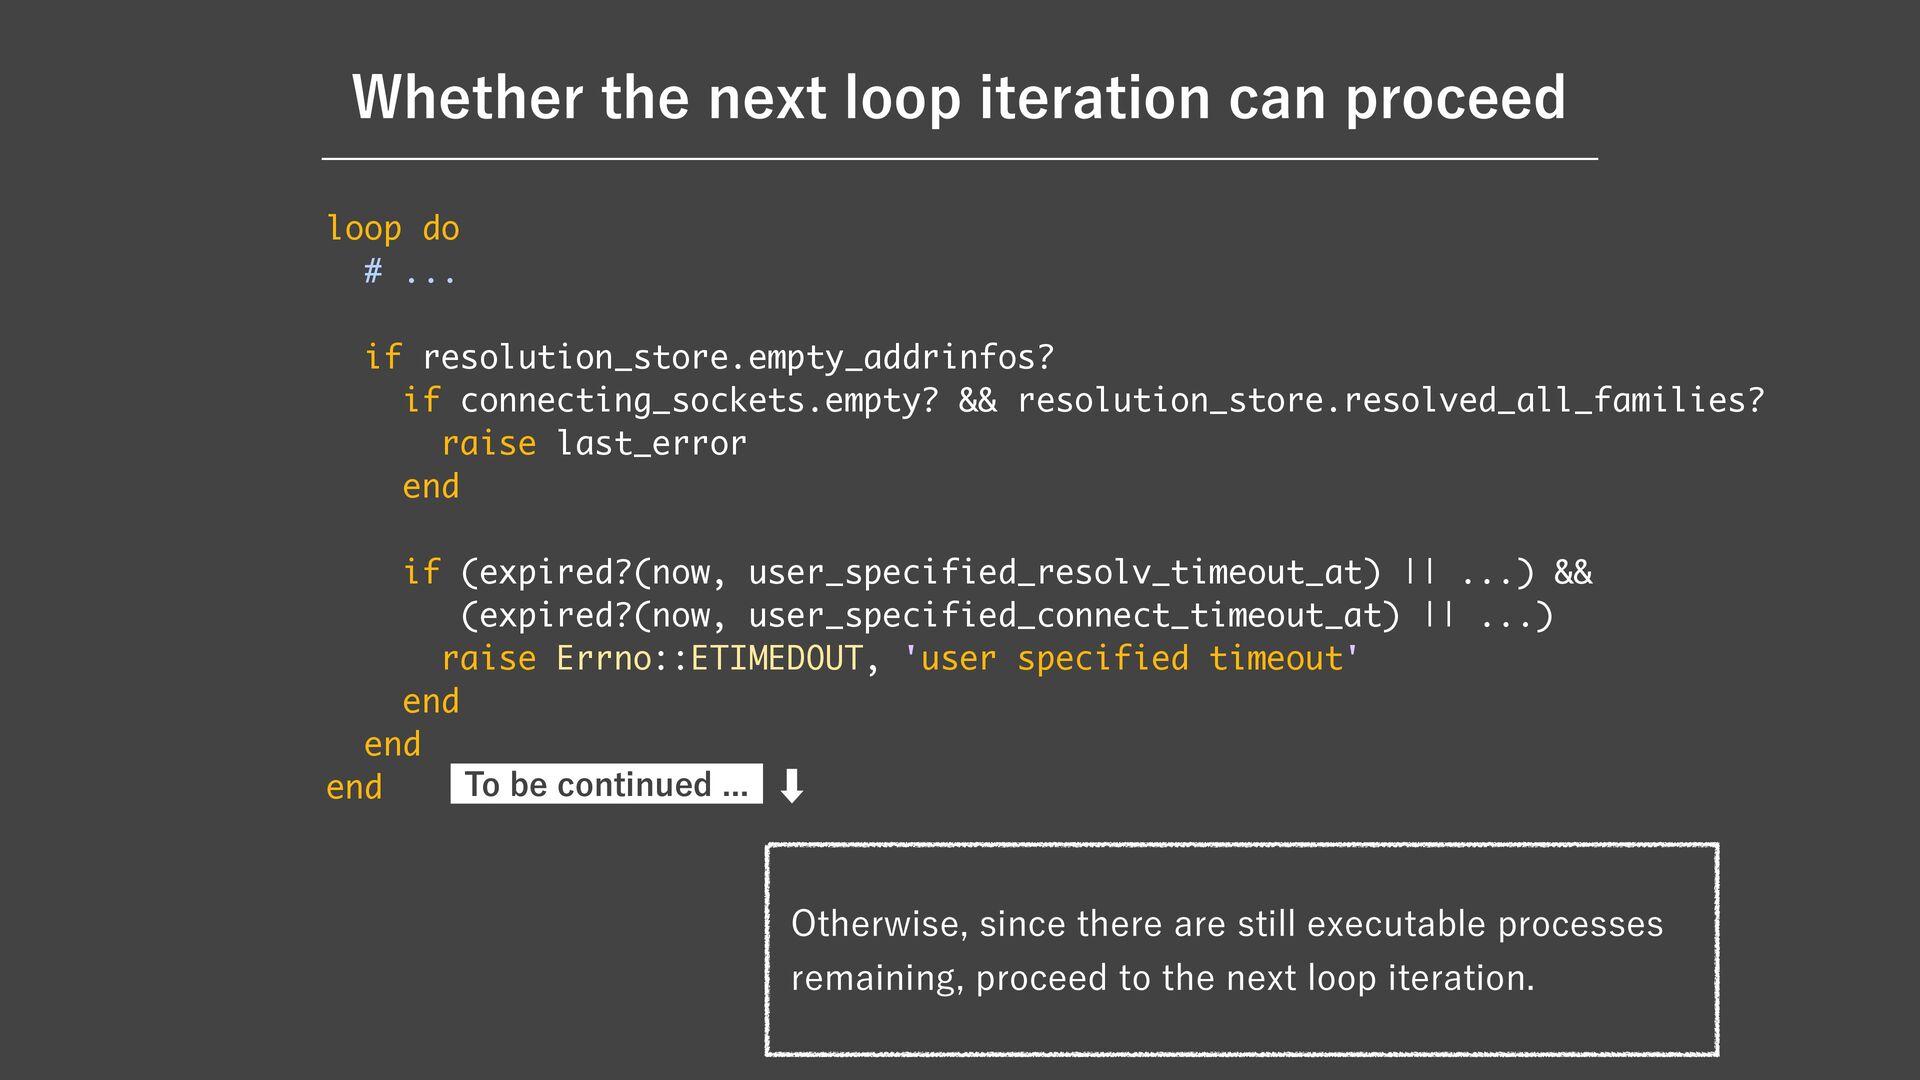The width and height of the screenshot is (1920, 1080).
Task: Click user_specified_resolv_timeout_at in the code
Action: [1055, 572]
